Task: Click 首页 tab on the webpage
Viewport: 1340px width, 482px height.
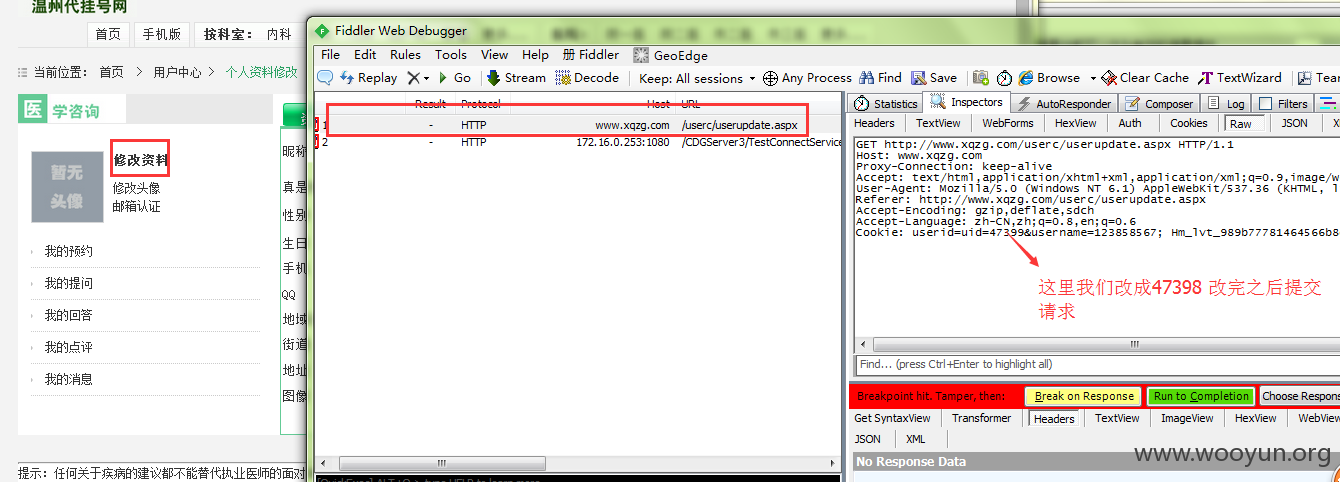Action: 108,34
